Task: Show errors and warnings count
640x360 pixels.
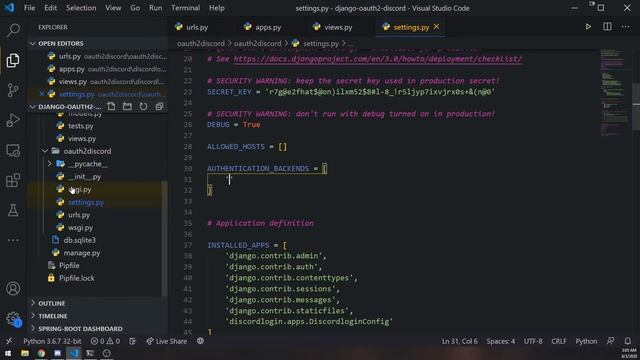Action: (x=105, y=341)
